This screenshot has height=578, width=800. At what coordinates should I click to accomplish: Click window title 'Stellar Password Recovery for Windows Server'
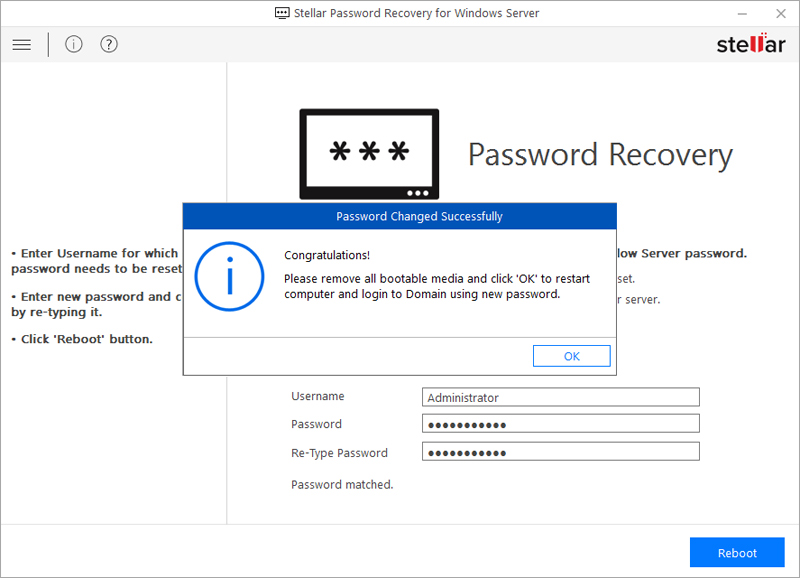pyautogui.click(x=416, y=13)
